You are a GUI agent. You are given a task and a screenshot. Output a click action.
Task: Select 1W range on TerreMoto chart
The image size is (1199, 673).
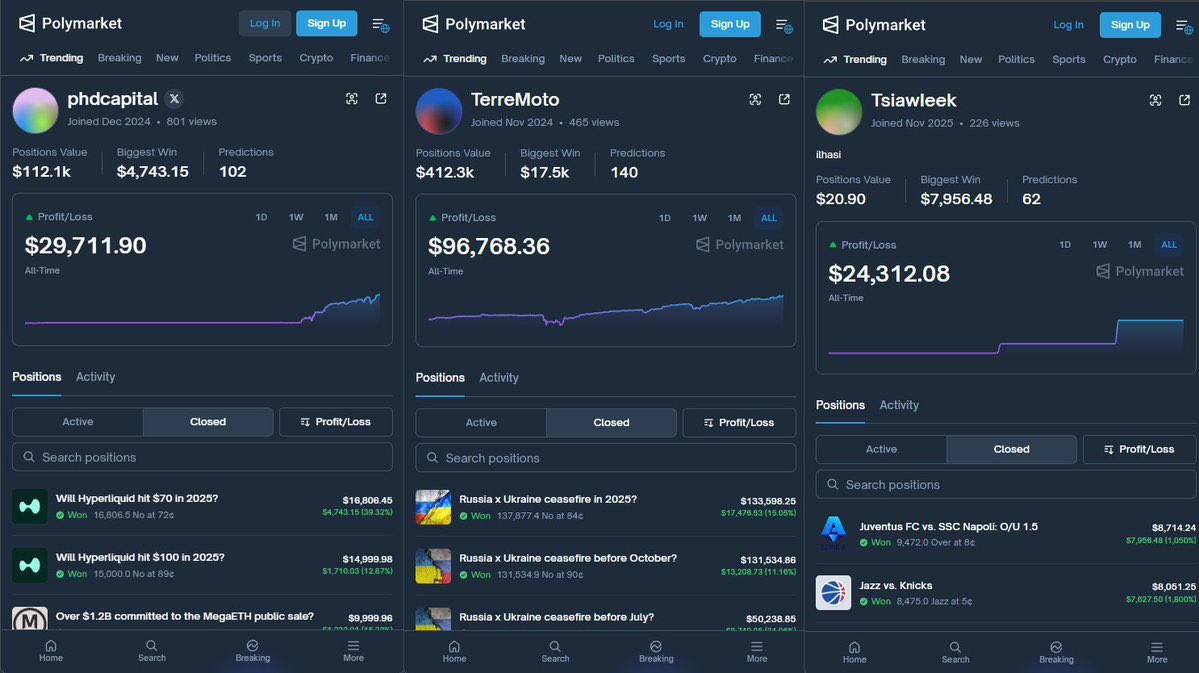(x=700, y=218)
